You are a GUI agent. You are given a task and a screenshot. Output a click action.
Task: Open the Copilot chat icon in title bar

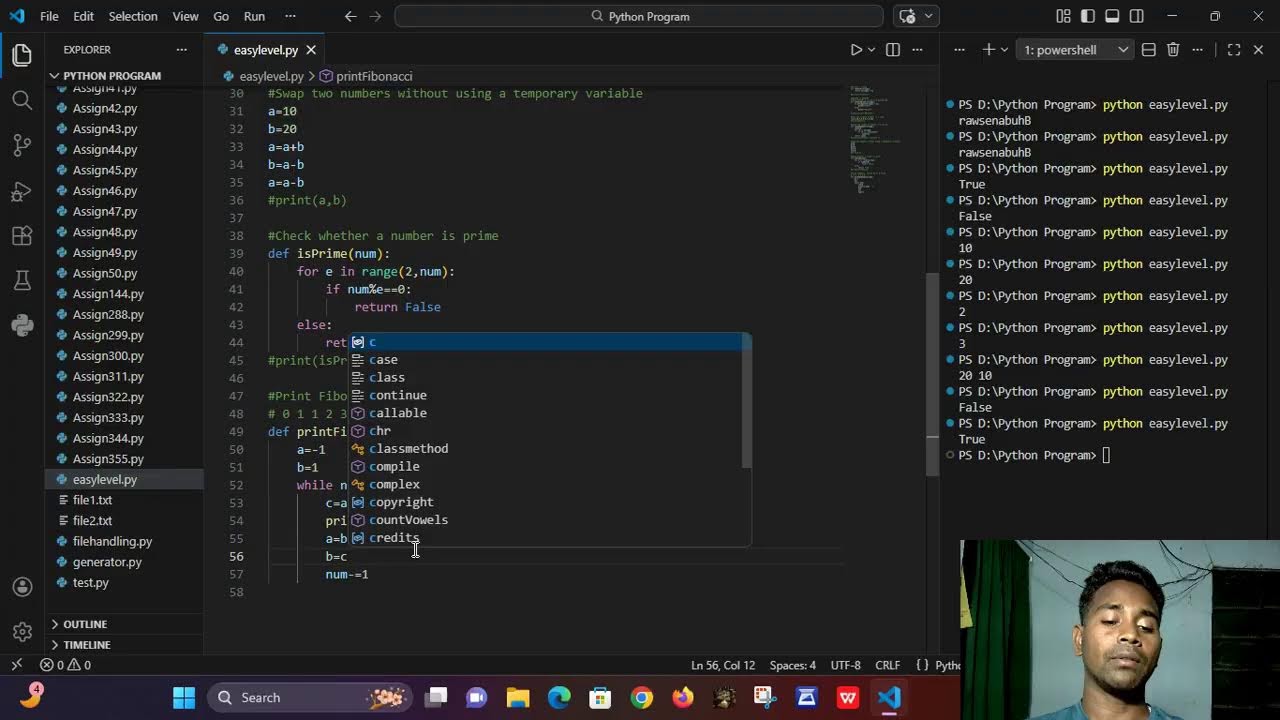(x=907, y=16)
